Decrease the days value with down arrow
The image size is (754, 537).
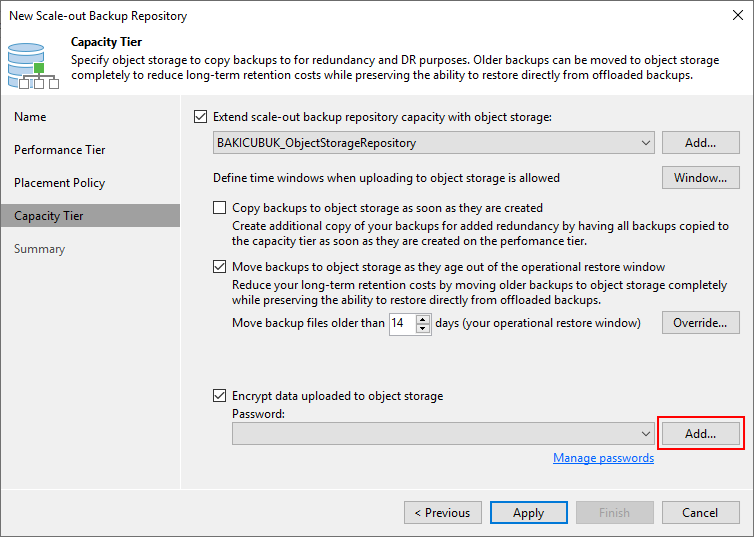click(x=423, y=328)
